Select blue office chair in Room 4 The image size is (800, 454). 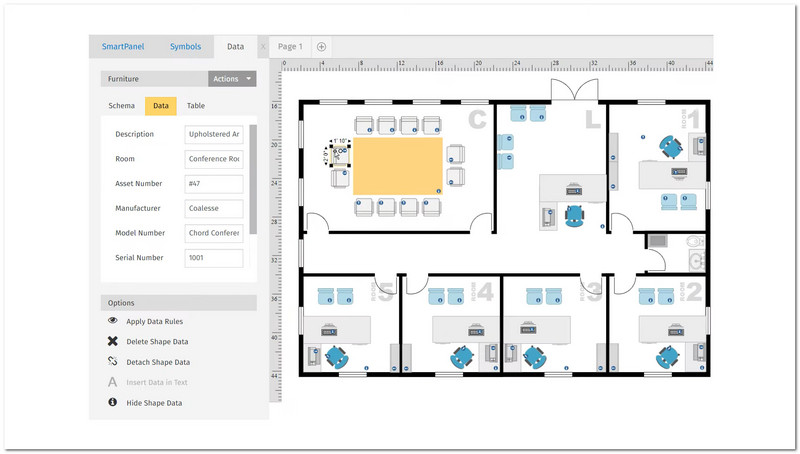click(x=462, y=357)
